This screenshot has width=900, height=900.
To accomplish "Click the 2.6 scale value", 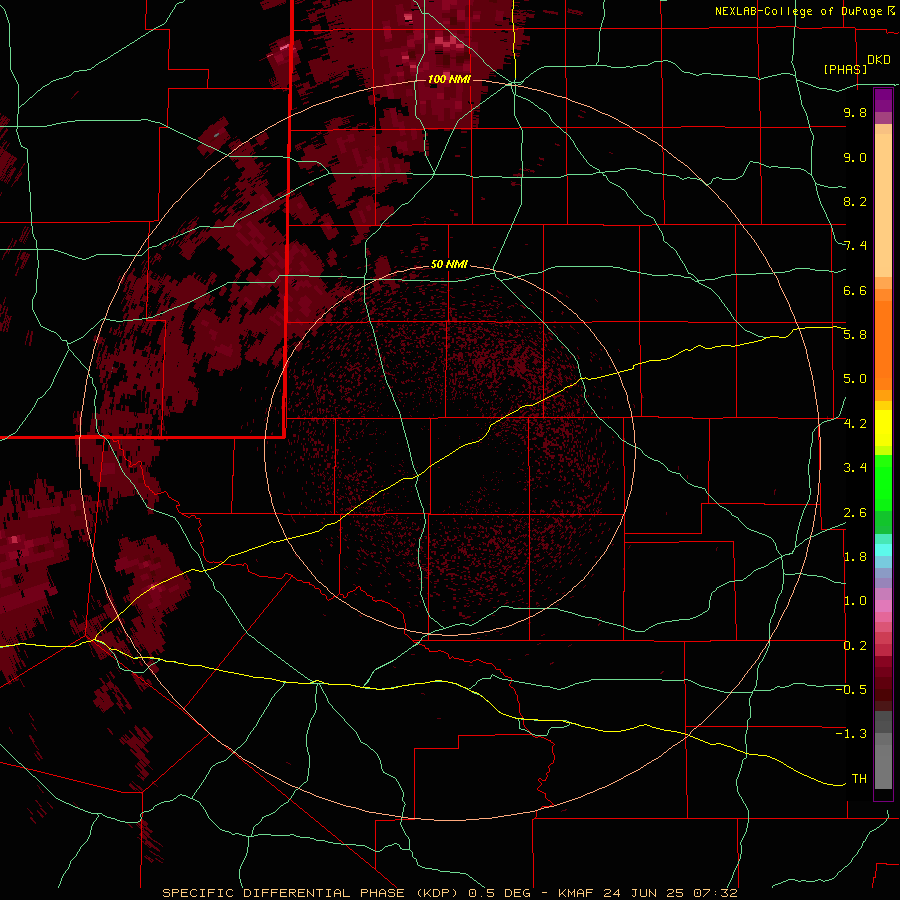I will [x=855, y=513].
